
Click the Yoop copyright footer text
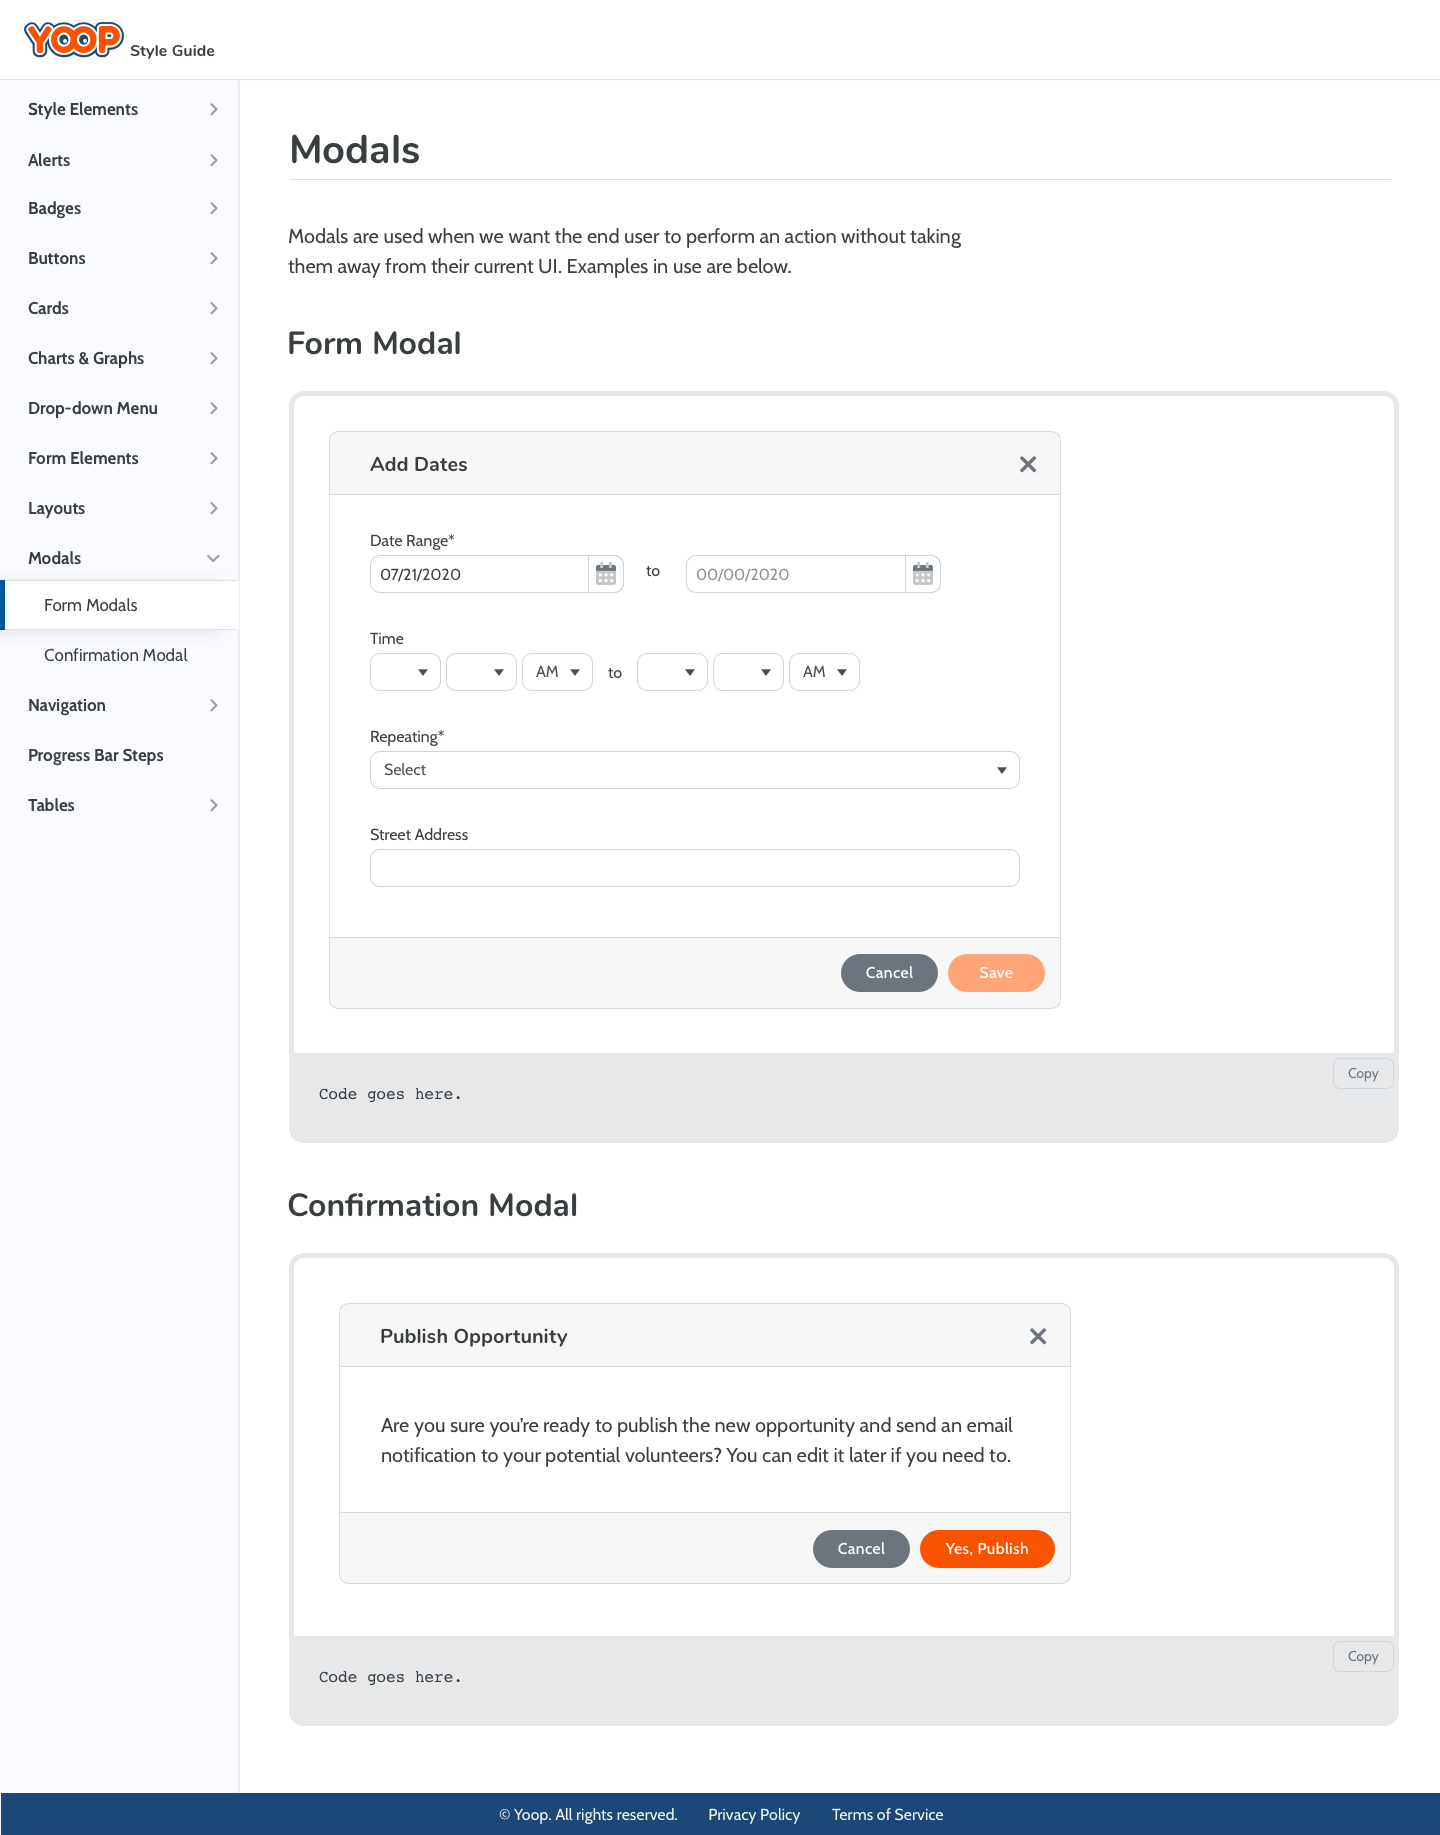[x=588, y=1814]
